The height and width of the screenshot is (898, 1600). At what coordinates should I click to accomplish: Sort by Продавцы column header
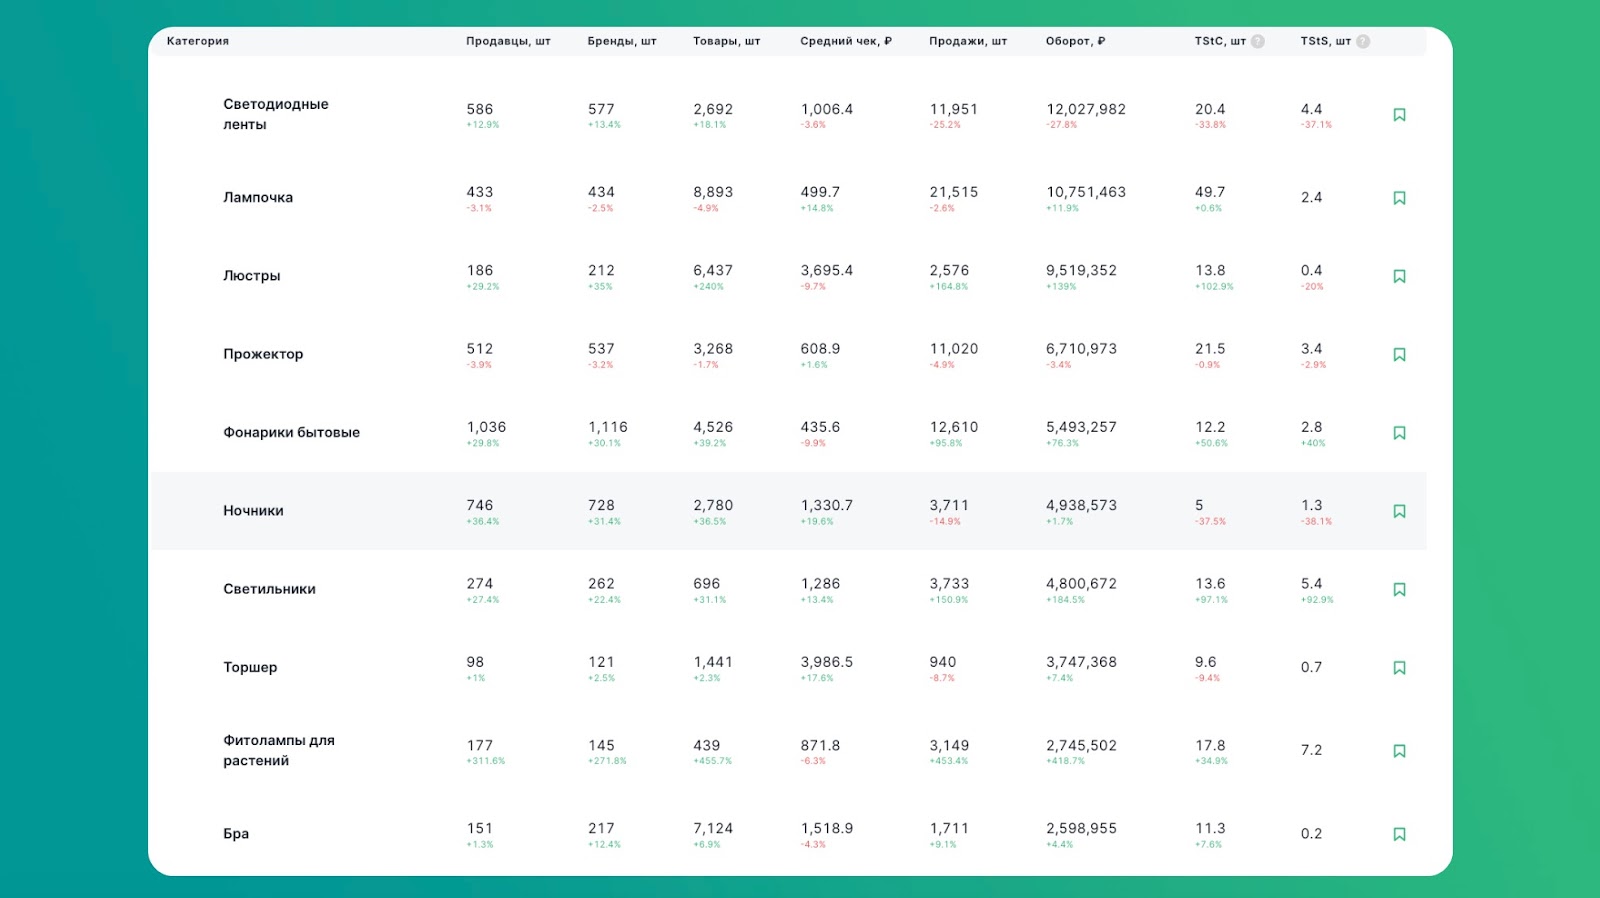[508, 41]
